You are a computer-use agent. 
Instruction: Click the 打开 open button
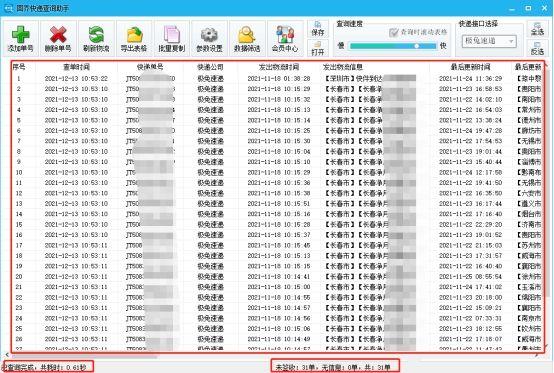pos(318,48)
